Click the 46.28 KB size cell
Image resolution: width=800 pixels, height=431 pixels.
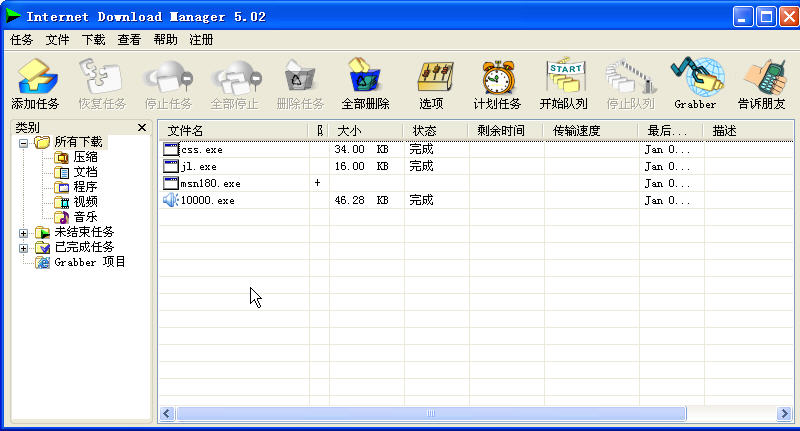[x=361, y=200]
